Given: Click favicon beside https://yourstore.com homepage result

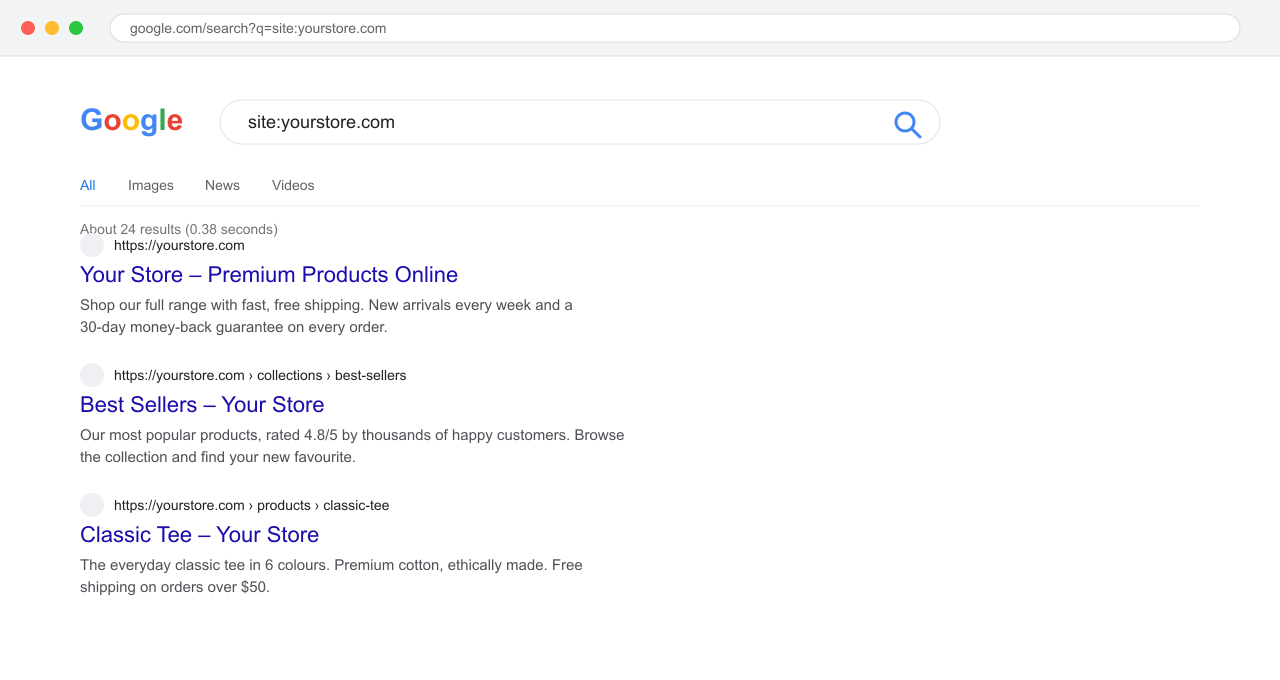Looking at the screenshot, I should pyautogui.click(x=92, y=245).
